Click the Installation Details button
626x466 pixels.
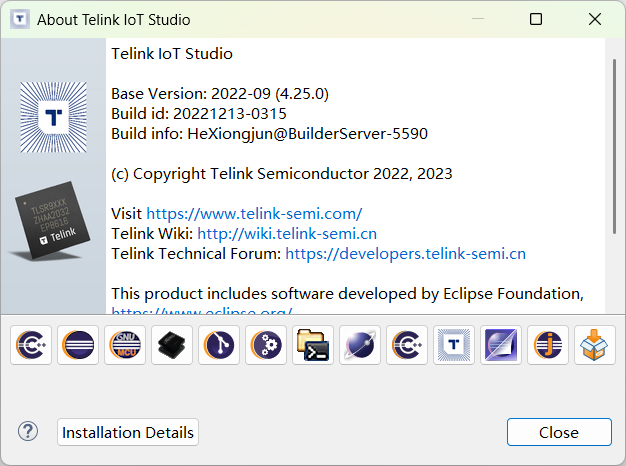(128, 432)
